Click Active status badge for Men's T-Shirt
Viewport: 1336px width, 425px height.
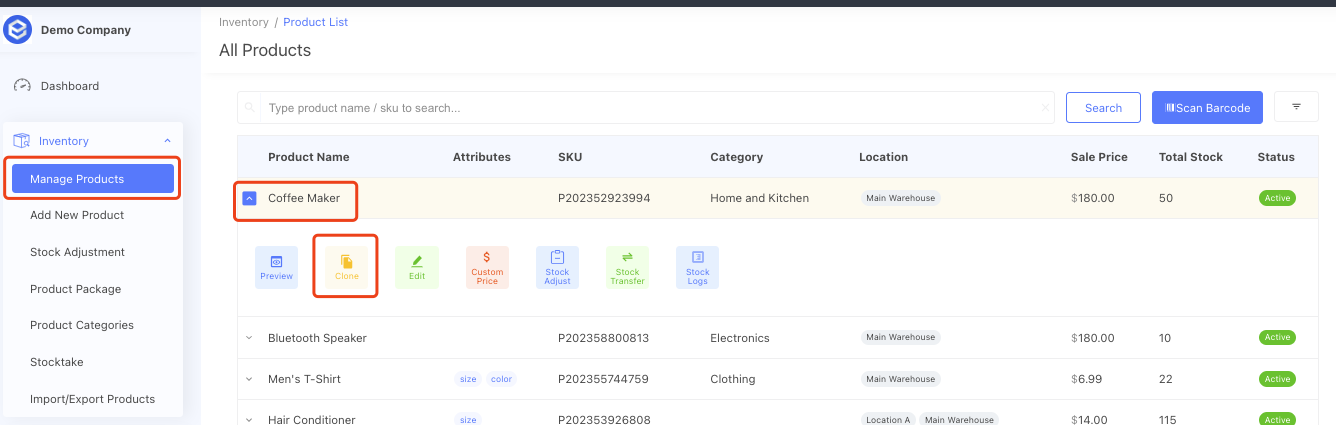point(1277,379)
